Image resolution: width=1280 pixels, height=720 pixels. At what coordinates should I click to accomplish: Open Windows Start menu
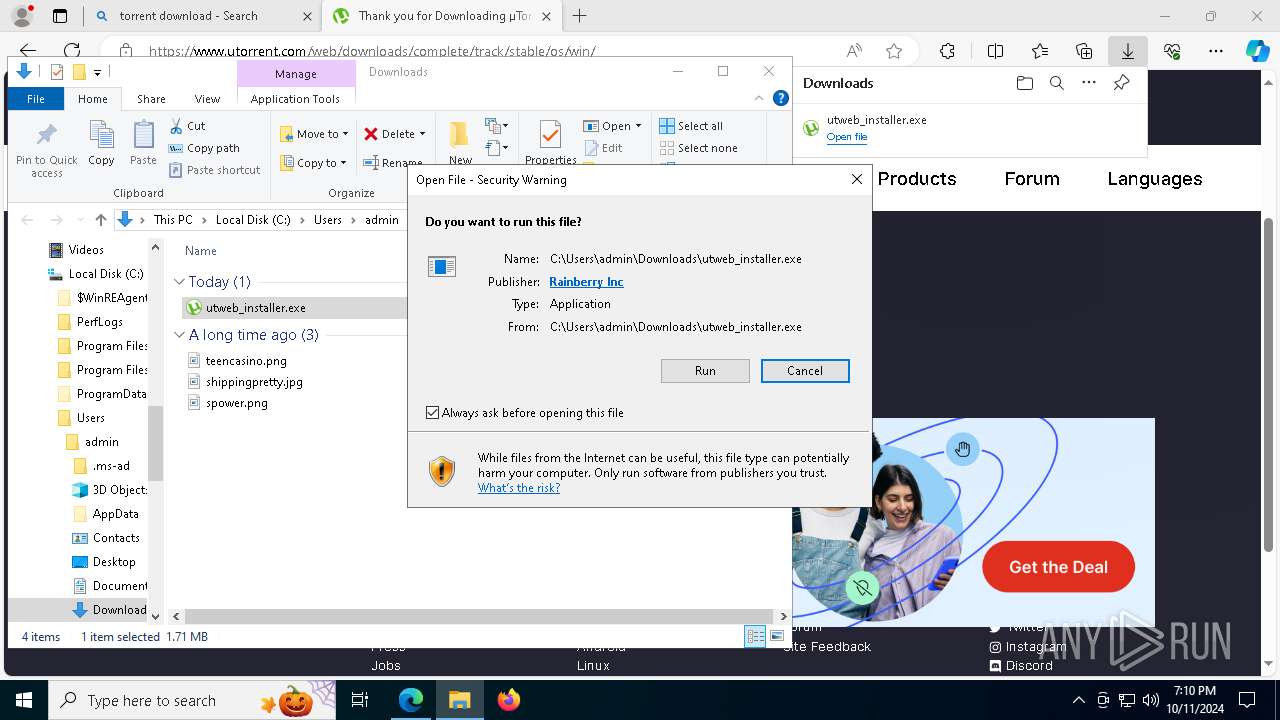click(x=23, y=700)
